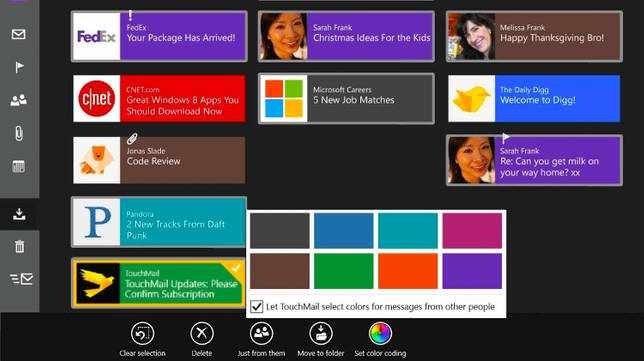Open Happy Thanksgiving Bro message

click(534, 37)
